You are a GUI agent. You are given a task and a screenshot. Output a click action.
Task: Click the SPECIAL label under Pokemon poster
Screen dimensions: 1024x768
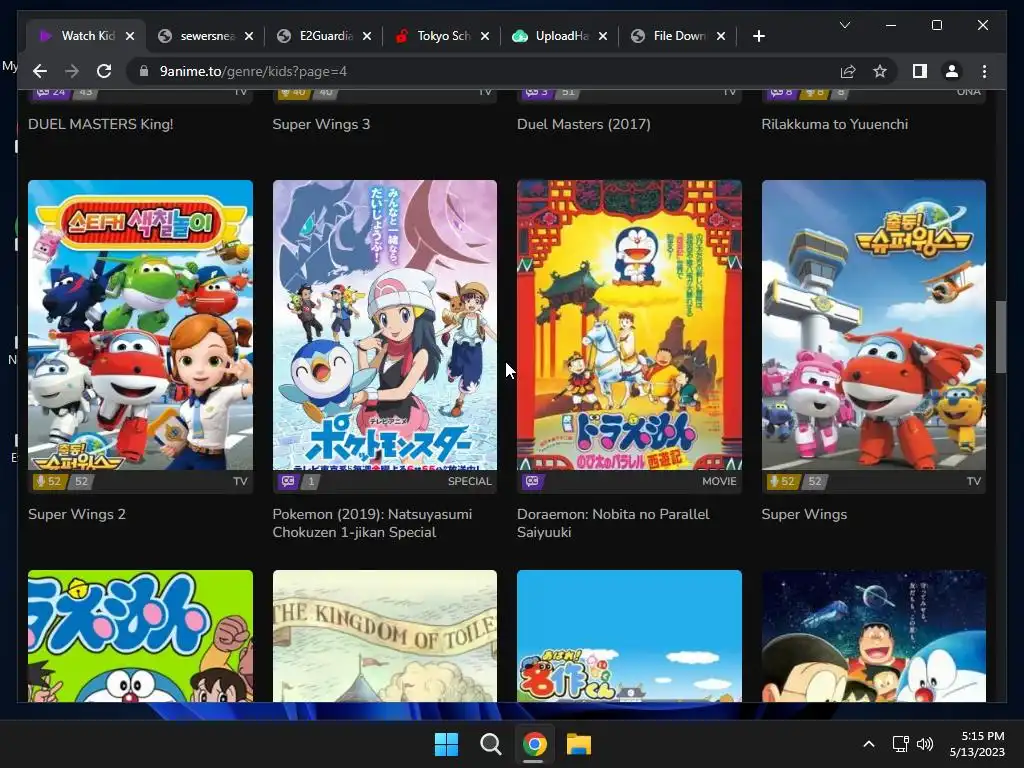click(x=470, y=481)
